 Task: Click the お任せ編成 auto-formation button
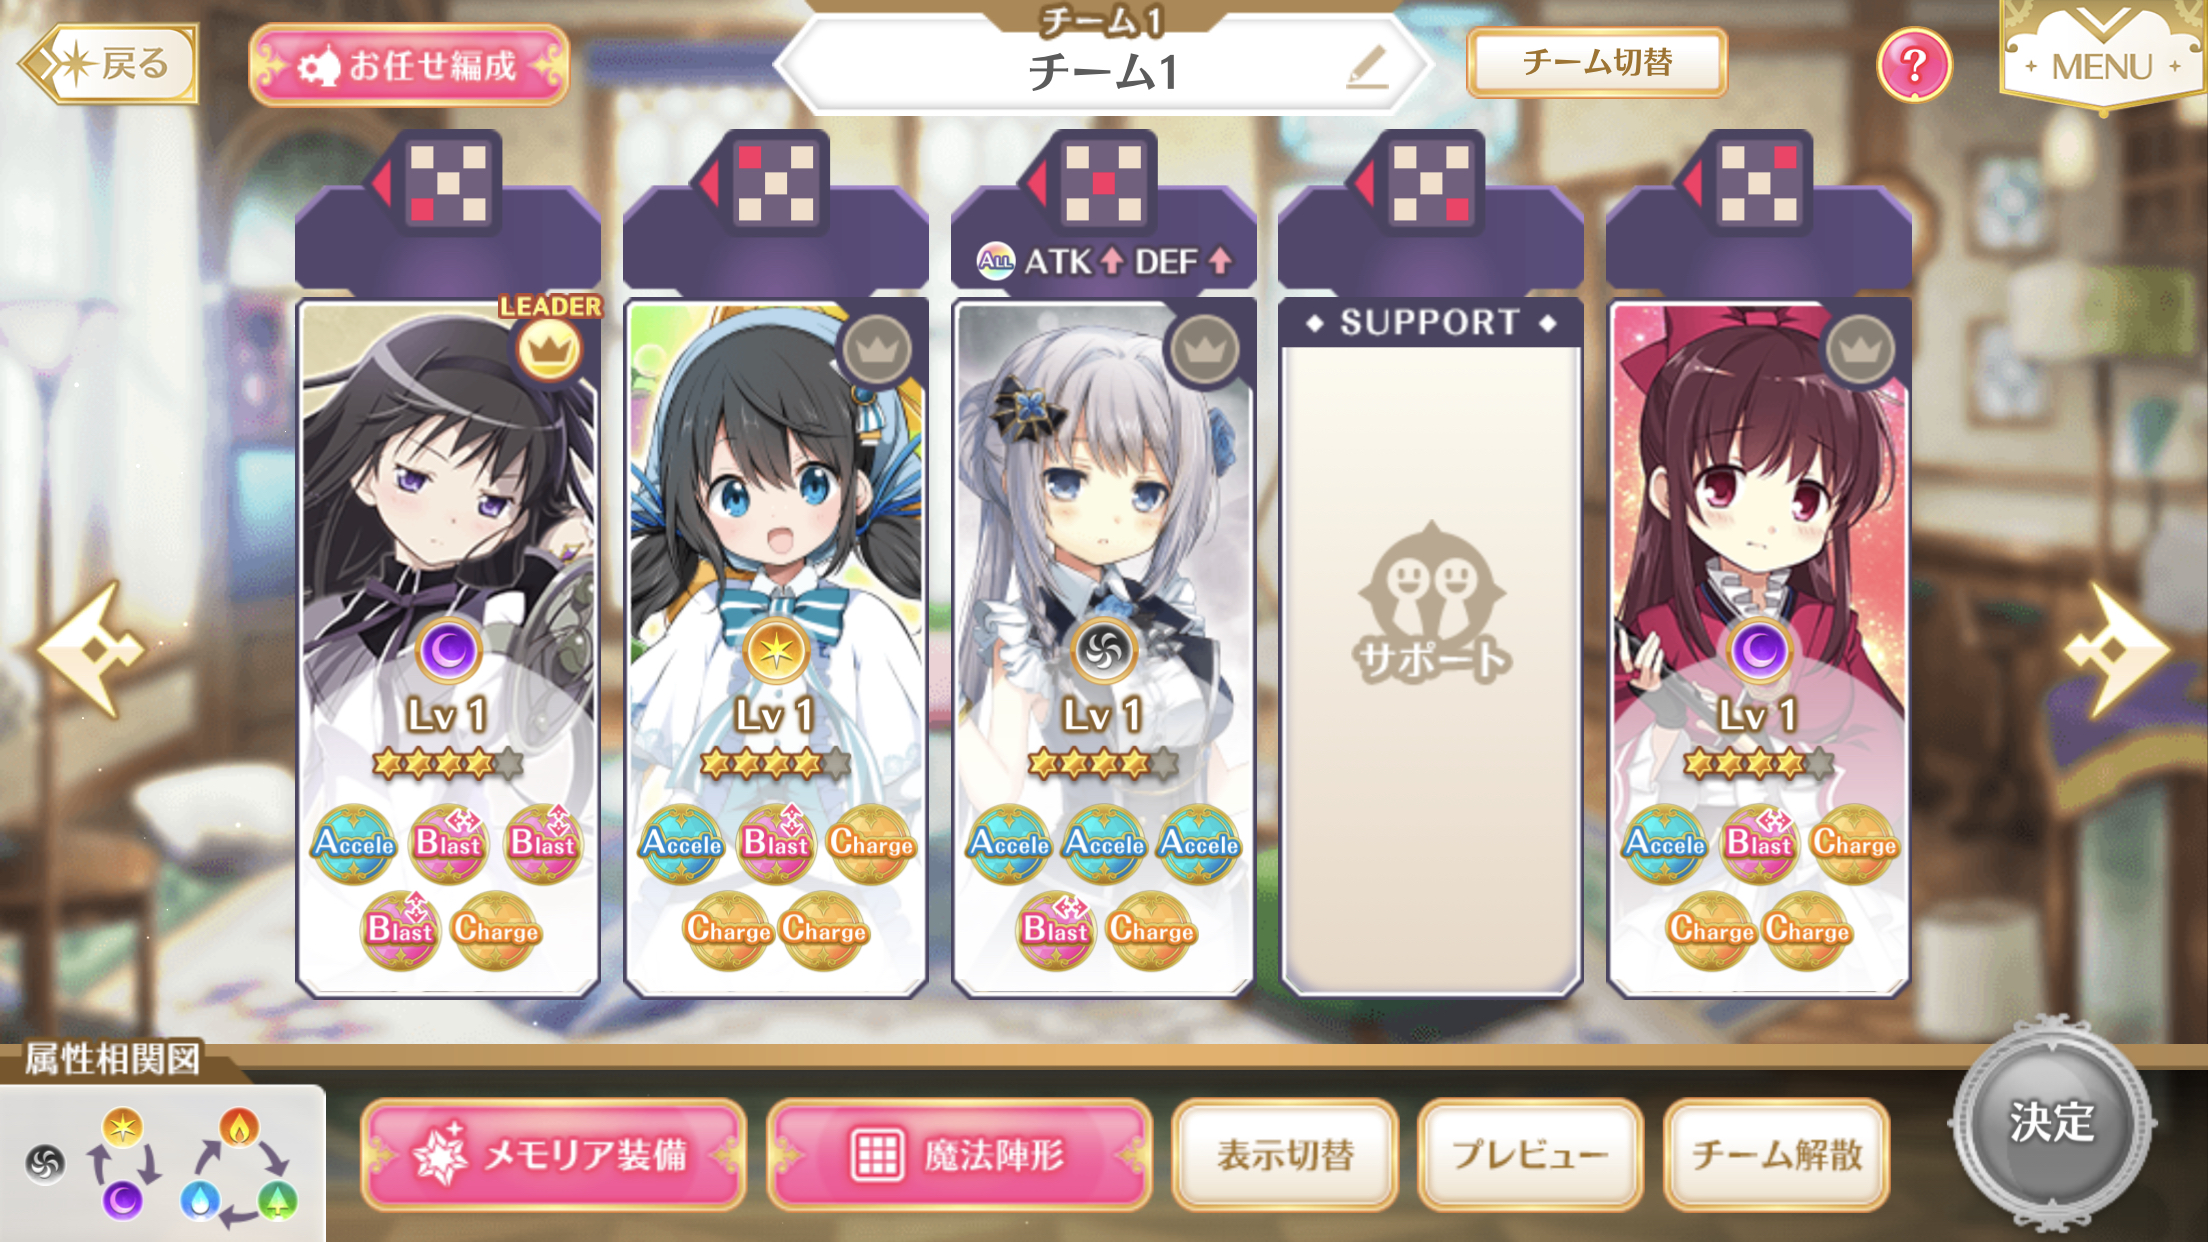click(409, 66)
